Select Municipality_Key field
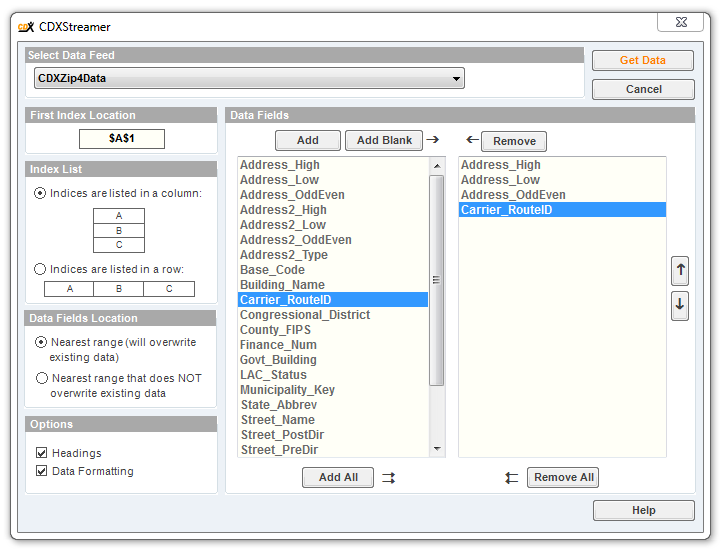This screenshot has width=726, height=557. 333,389
